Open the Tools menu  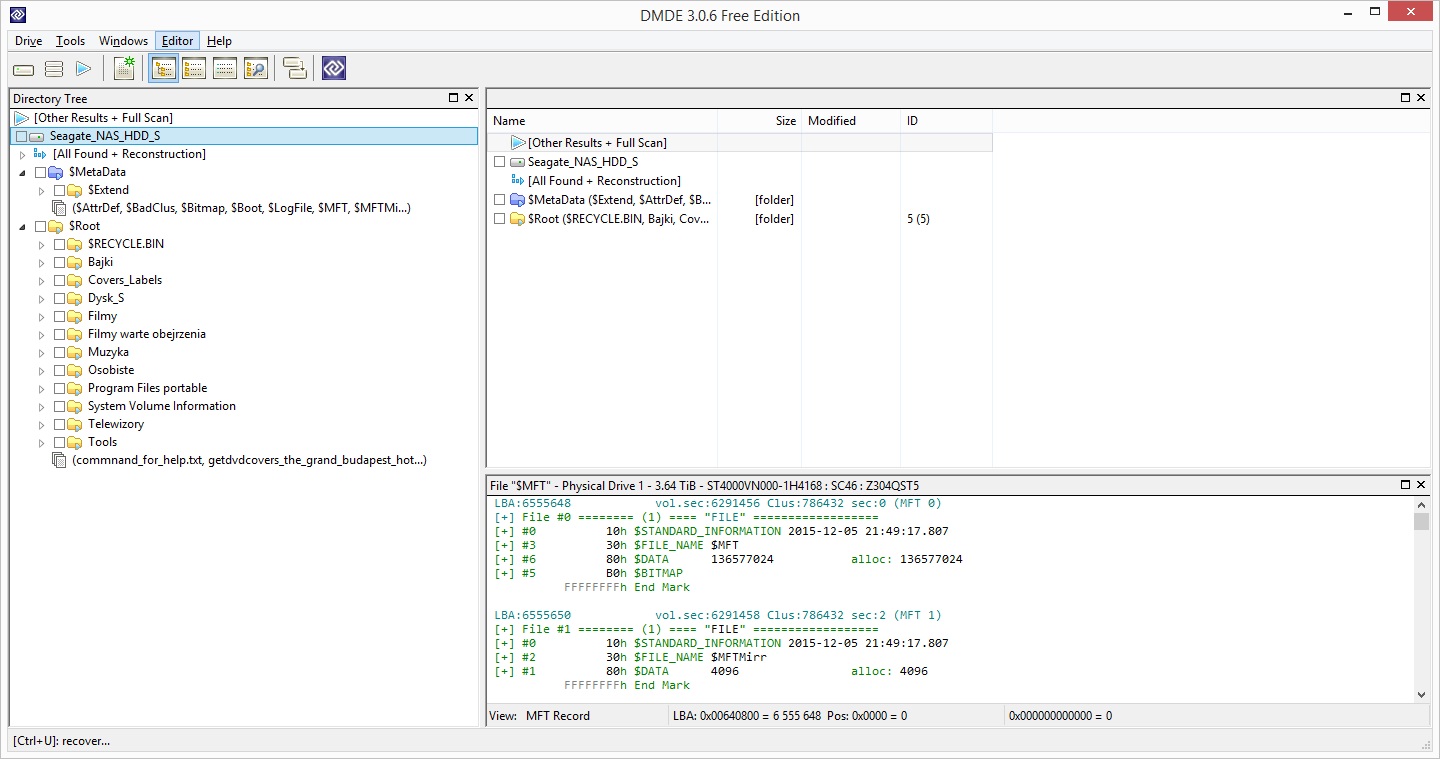tap(70, 41)
